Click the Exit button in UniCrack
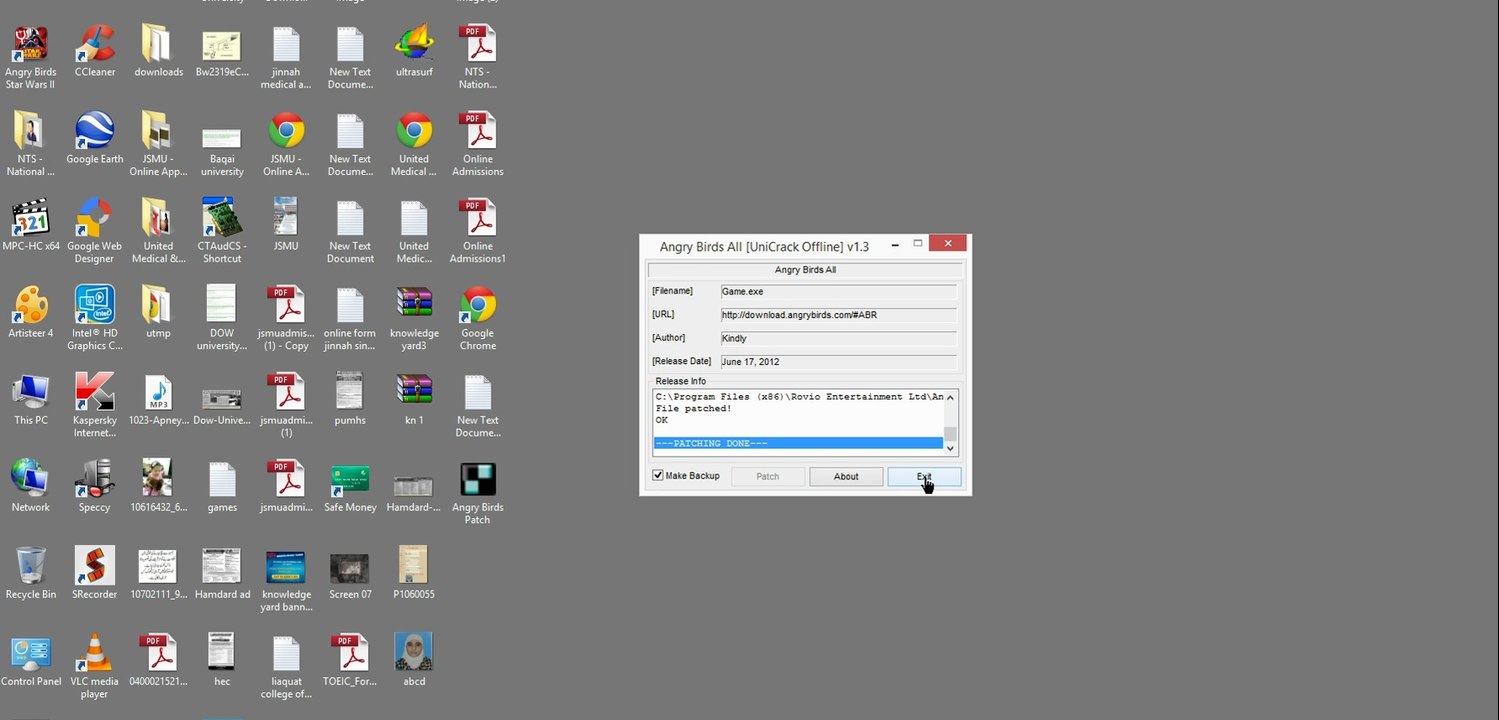The height and width of the screenshot is (720, 1499). 924,477
